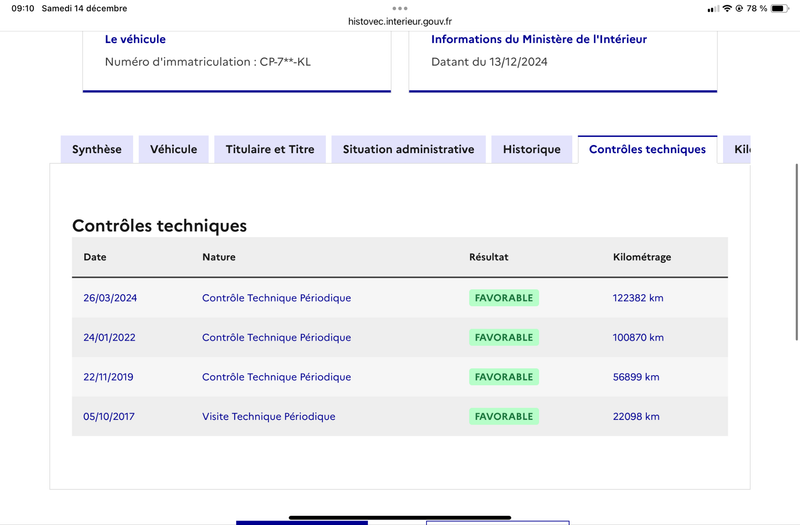The height and width of the screenshot is (525, 800).
Task: Click Contrôle Technique Périodique in the 26/03/2024 row
Action: [277, 298]
